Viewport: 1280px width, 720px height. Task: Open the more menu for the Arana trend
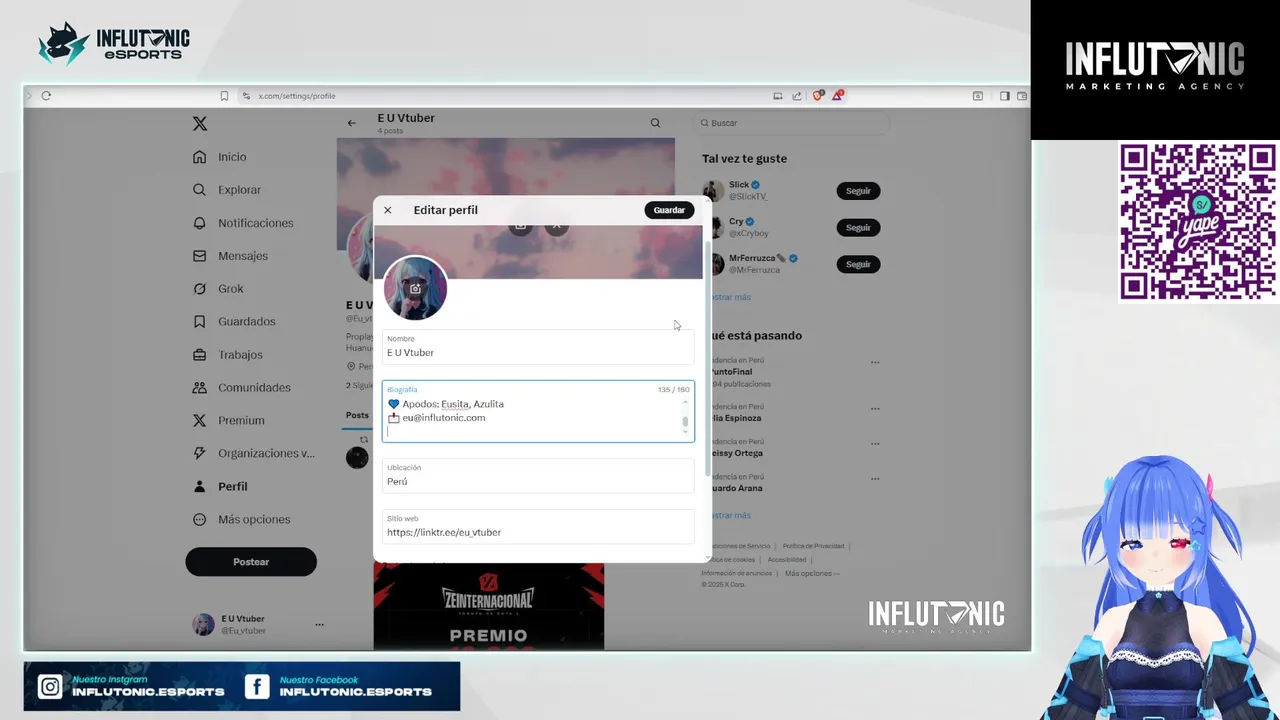(875, 478)
